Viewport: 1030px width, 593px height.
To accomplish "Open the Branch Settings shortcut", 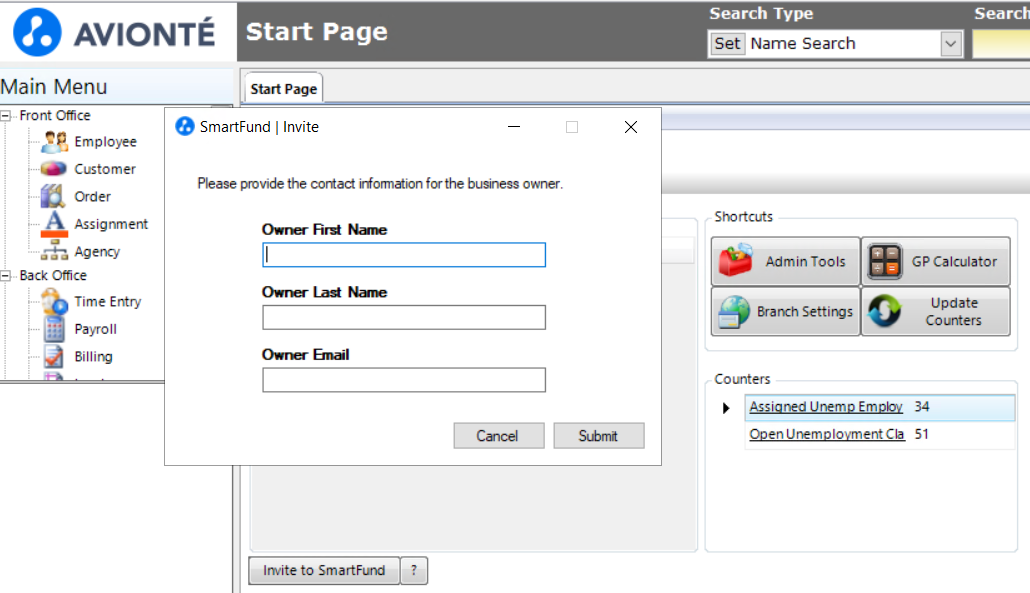I will click(x=786, y=311).
